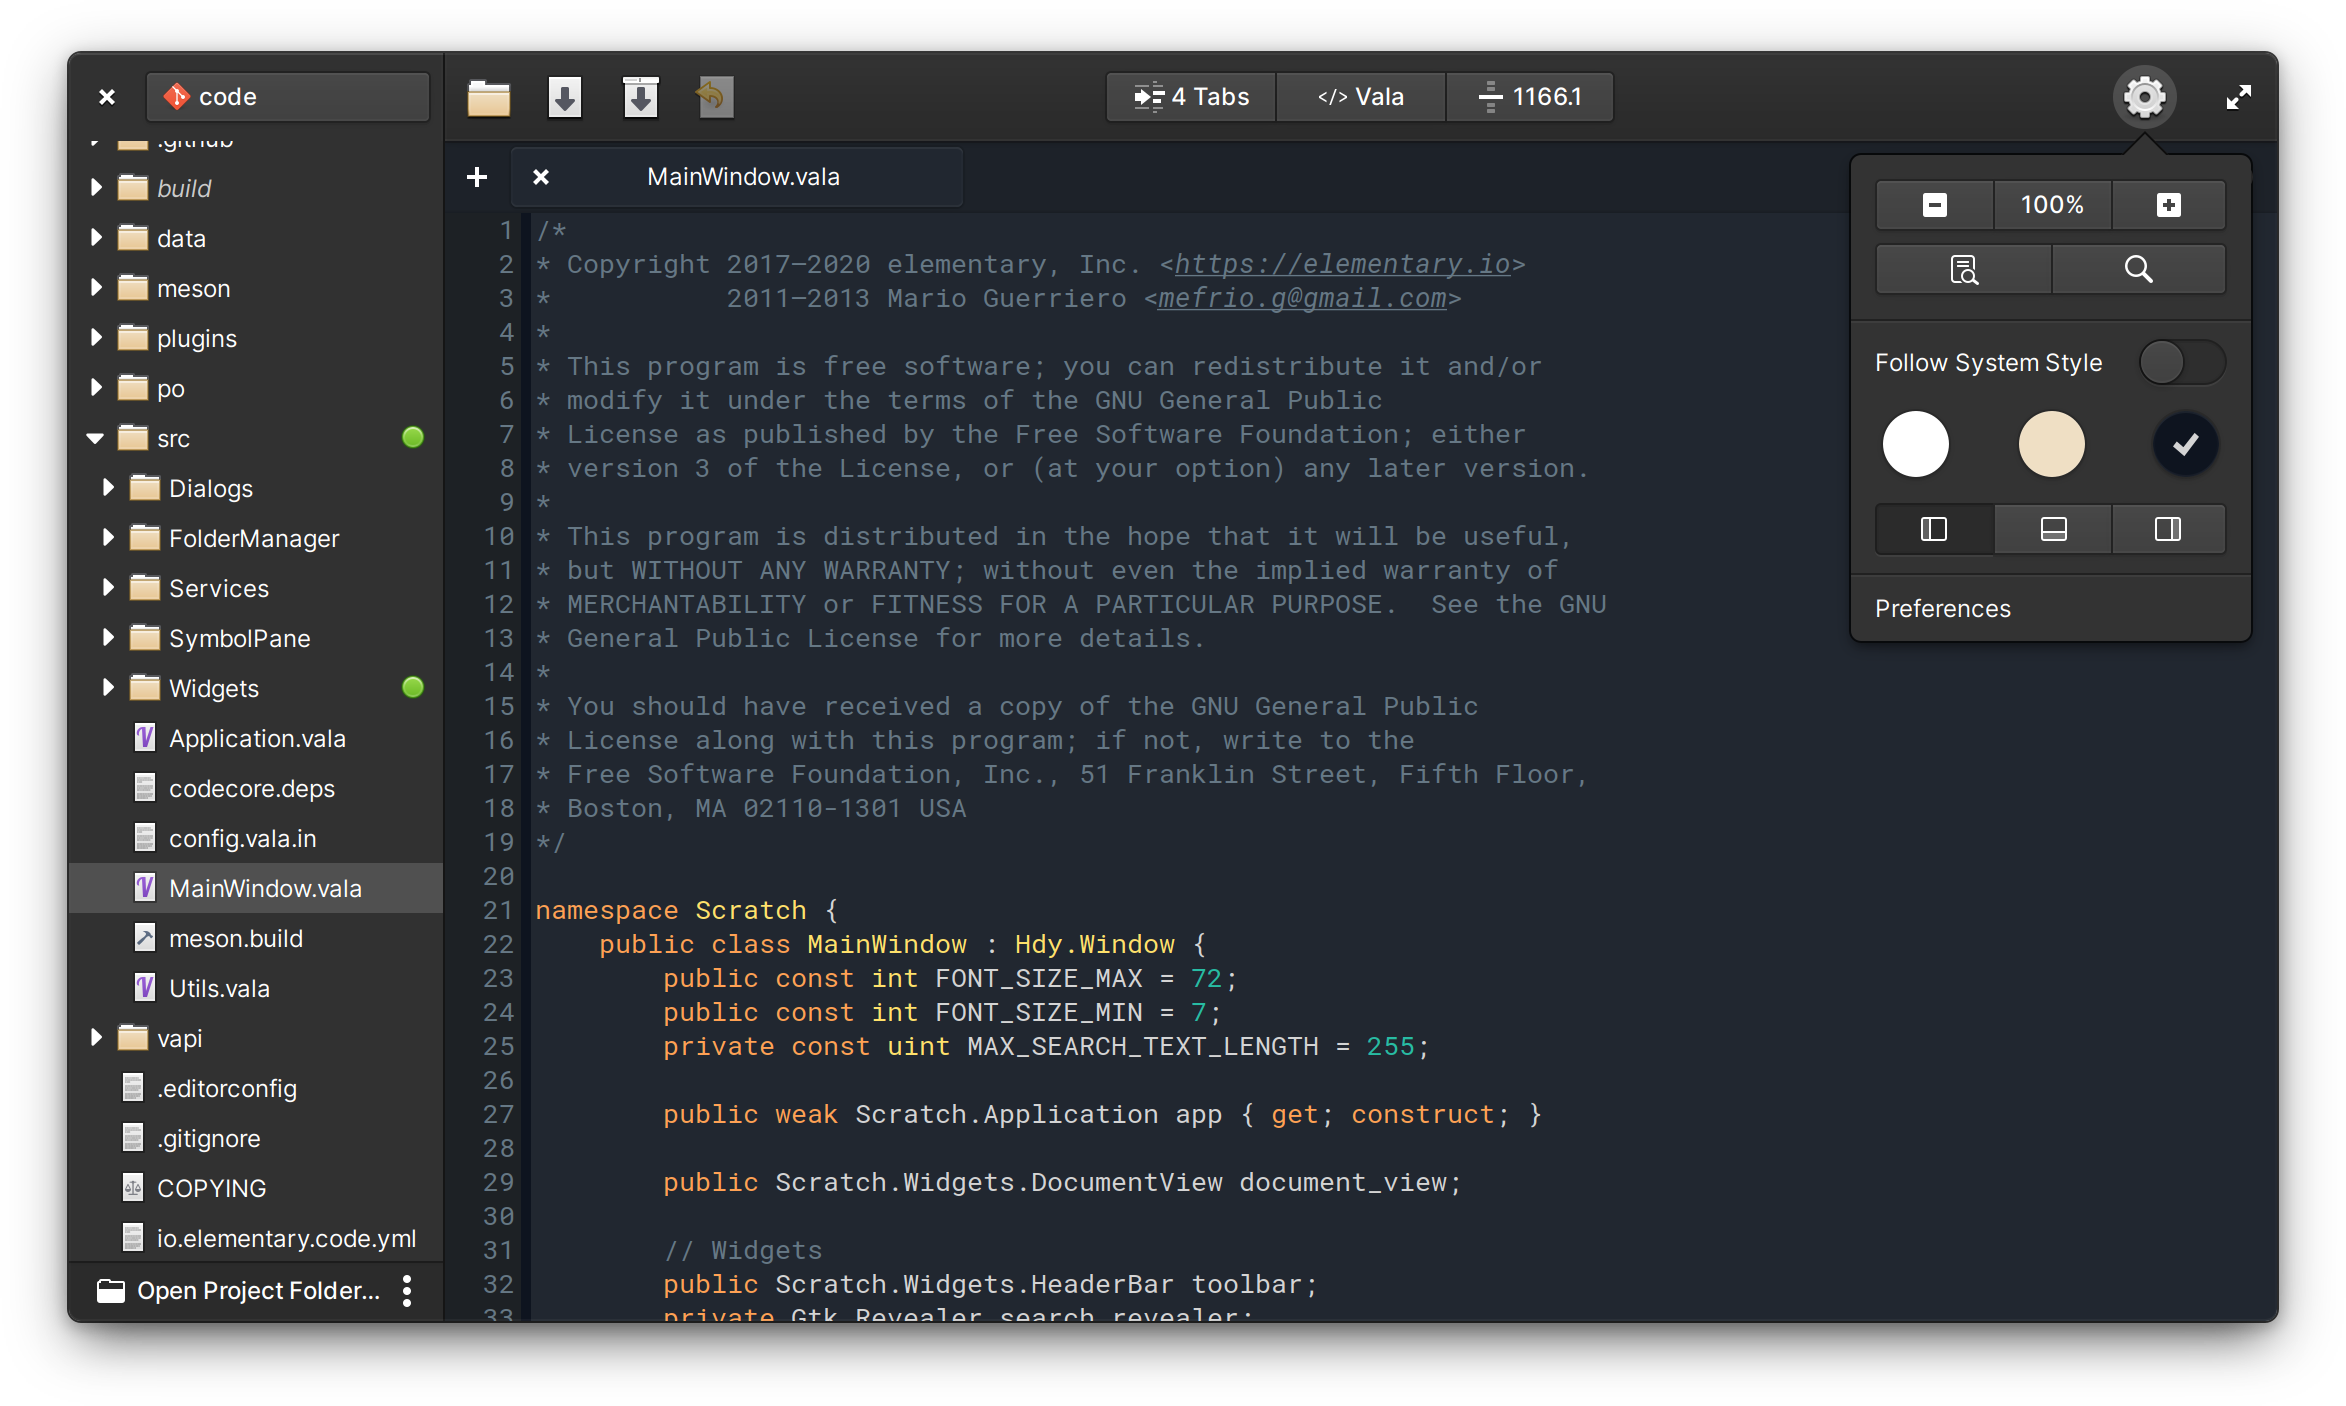Open Preferences from the menu
Screen dimensions: 2346x1406
coord(1942,608)
